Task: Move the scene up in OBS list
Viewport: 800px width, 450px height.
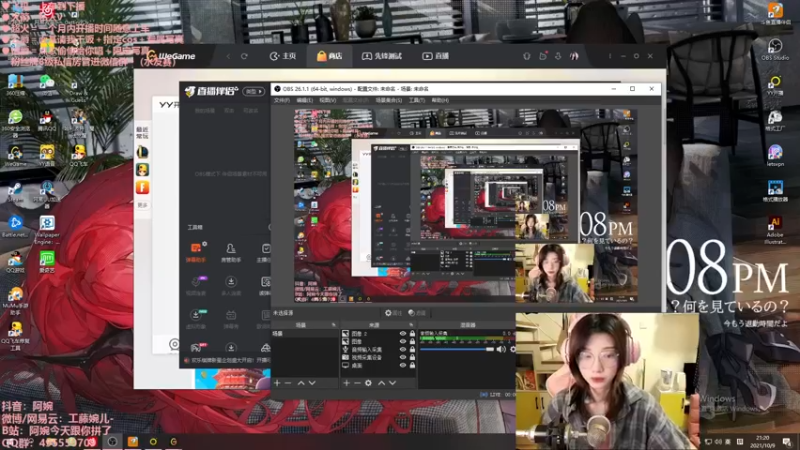Action: point(301,383)
